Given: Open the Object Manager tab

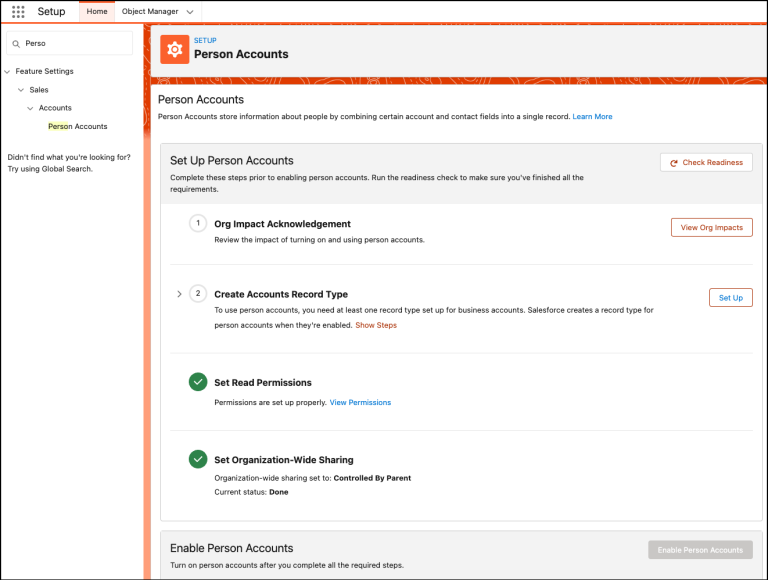Looking at the screenshot, I should tap(150, 11).
